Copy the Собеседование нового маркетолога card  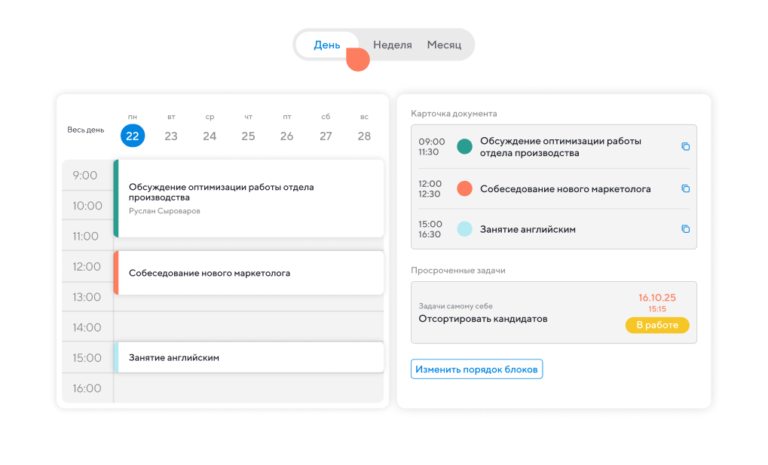685,189
